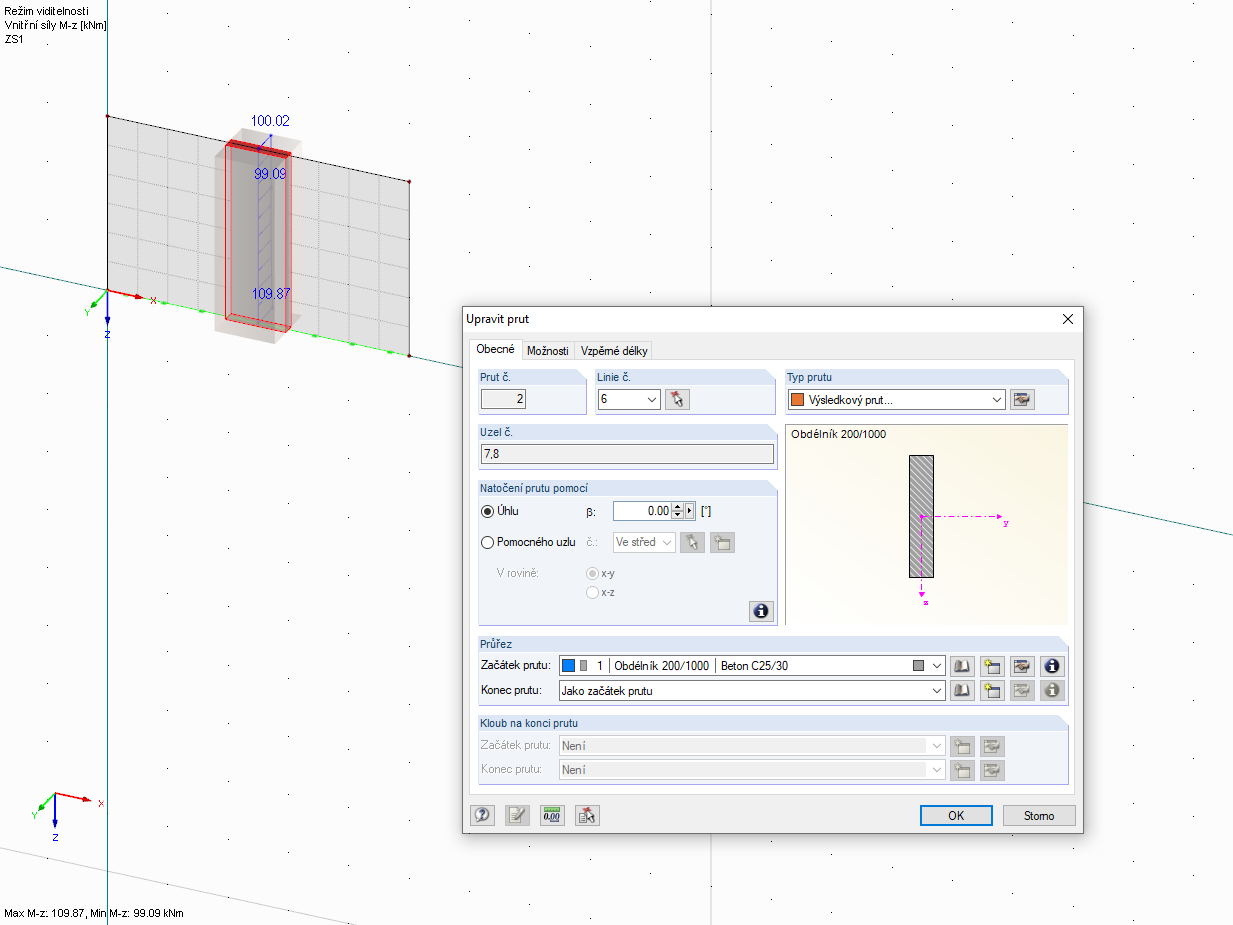Close the Upravit prut dialog
The image size is (1233, 925).
pyautogui.click(x=1067, y=319)
